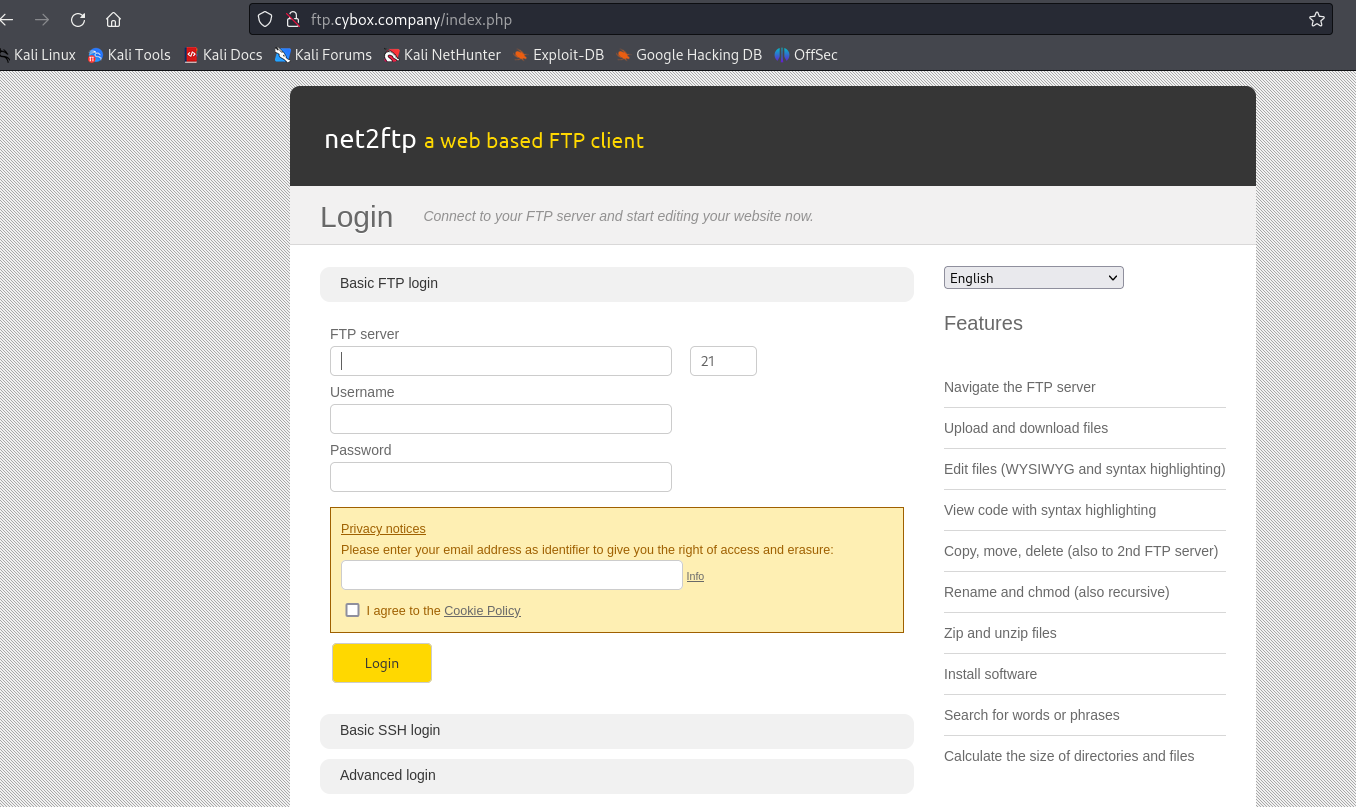Click the small Info link
The height and width of the screenshot is (807, 1356).
[695, 576]
